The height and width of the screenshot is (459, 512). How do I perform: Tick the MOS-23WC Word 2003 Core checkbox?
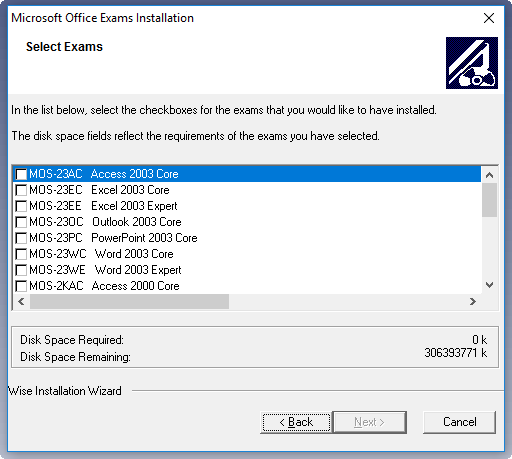coord(21,254)
